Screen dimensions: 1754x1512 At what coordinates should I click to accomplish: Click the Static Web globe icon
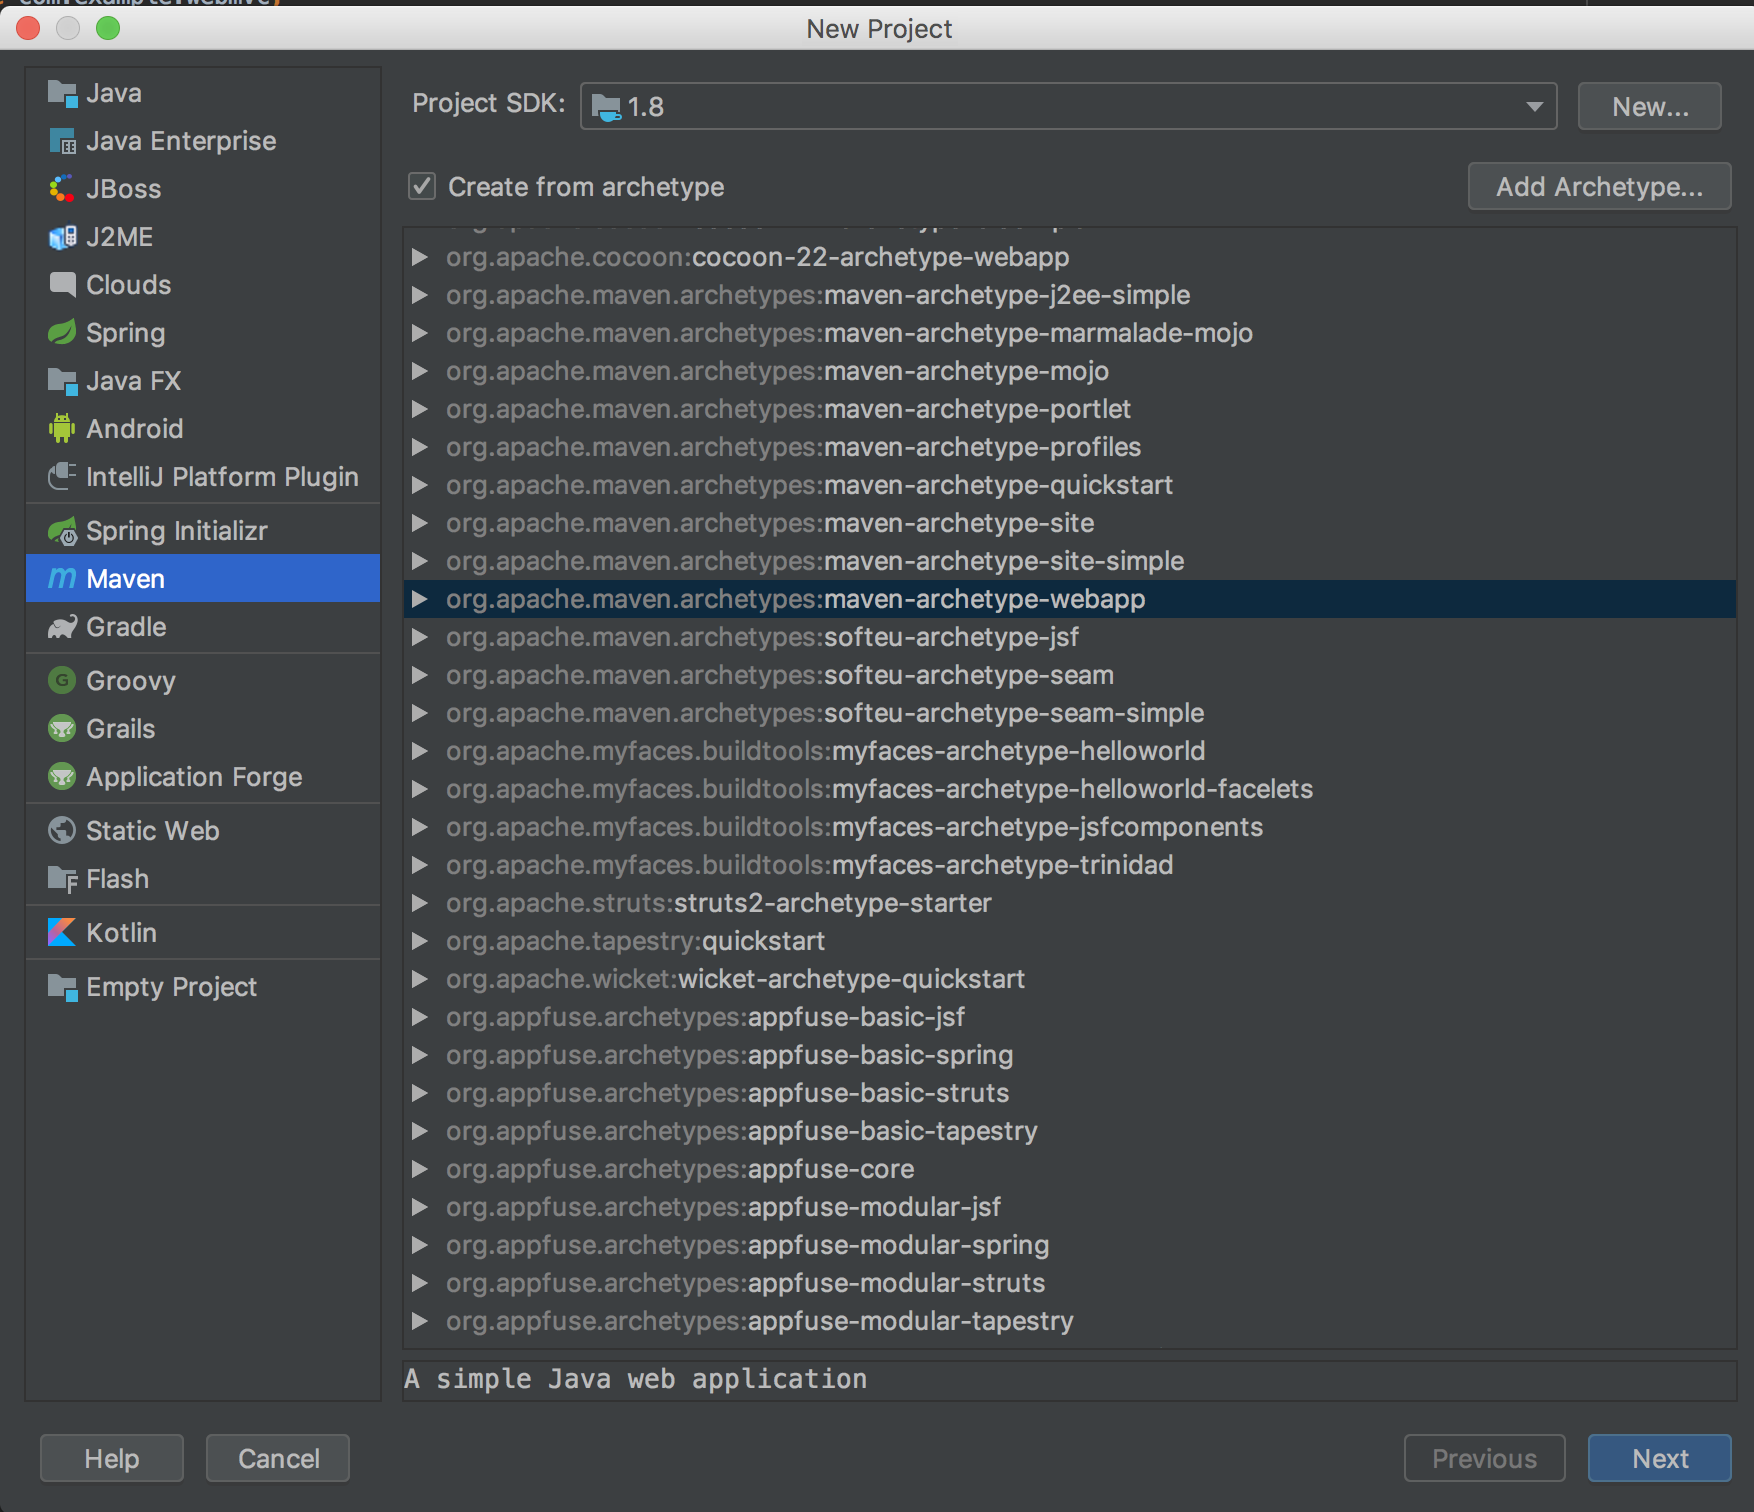point(62,831)
